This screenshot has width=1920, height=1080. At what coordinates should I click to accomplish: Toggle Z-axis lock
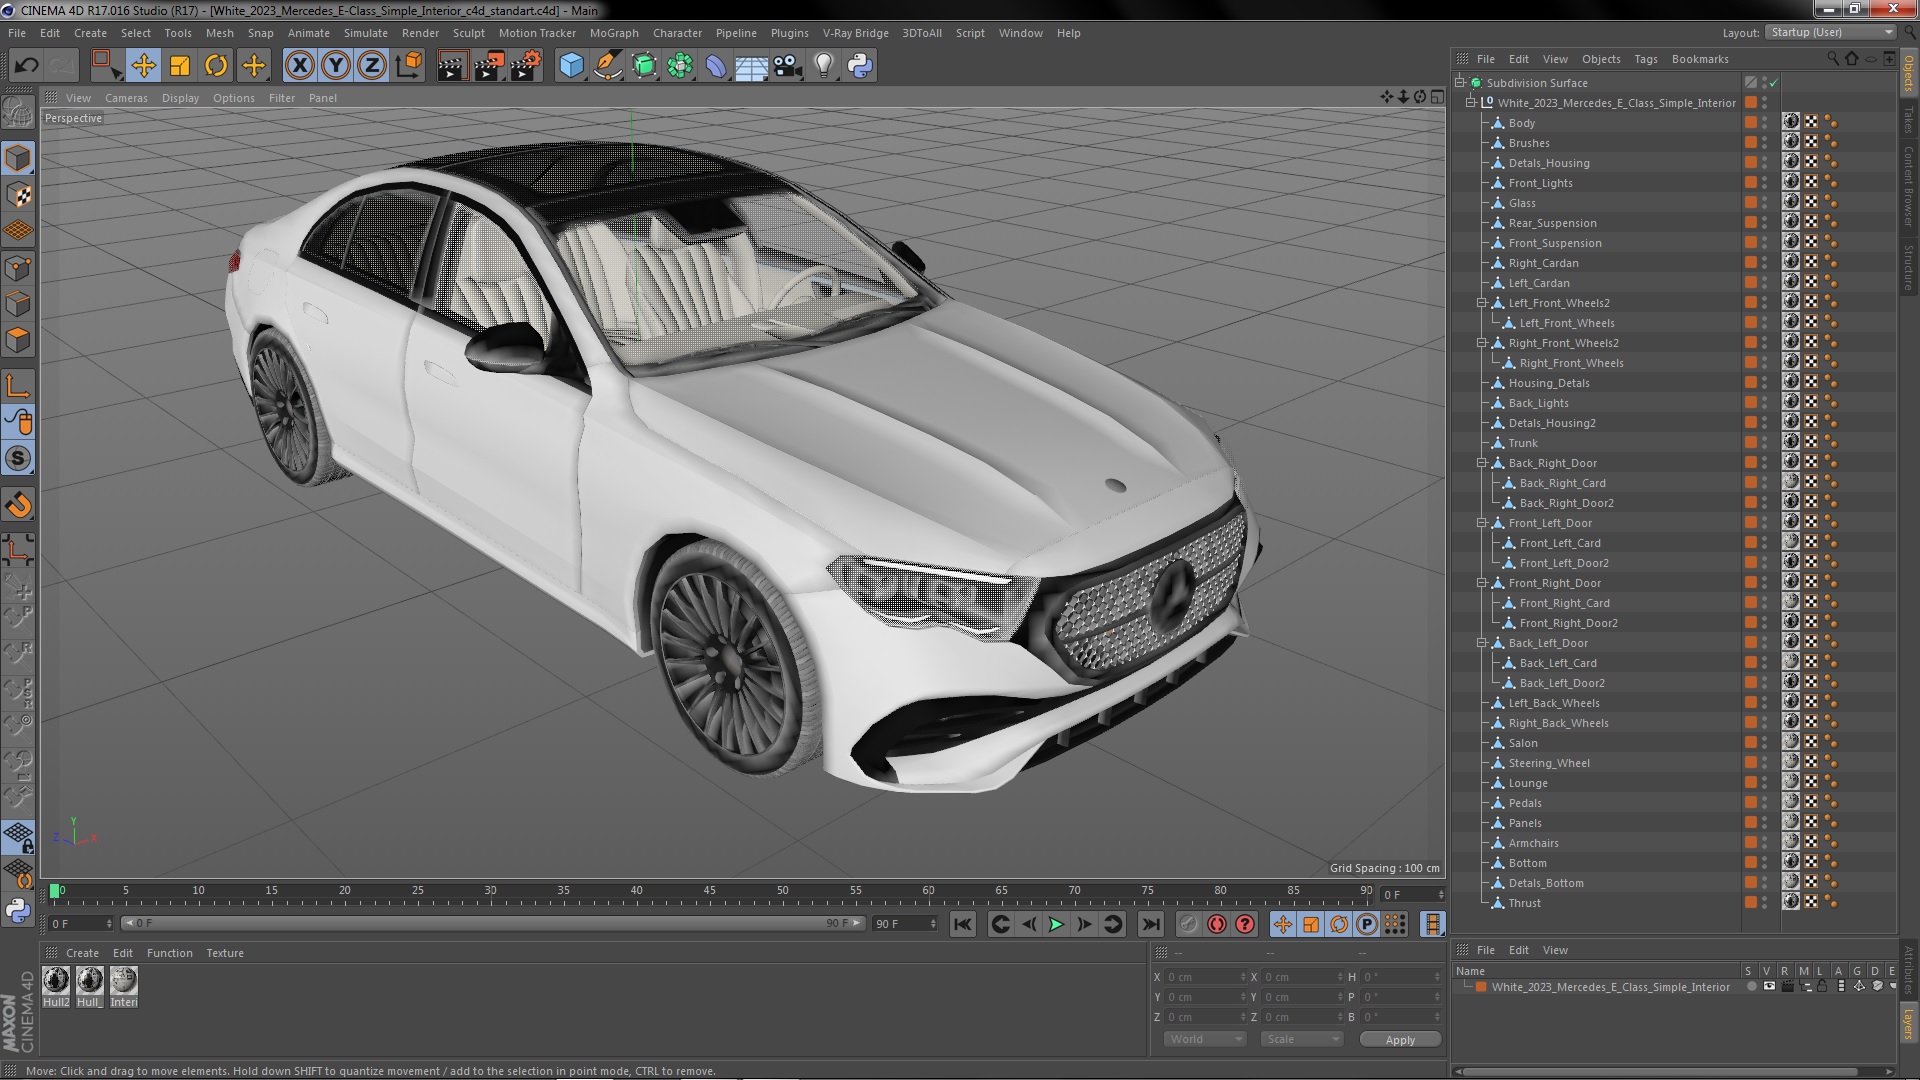coord(372,66)
